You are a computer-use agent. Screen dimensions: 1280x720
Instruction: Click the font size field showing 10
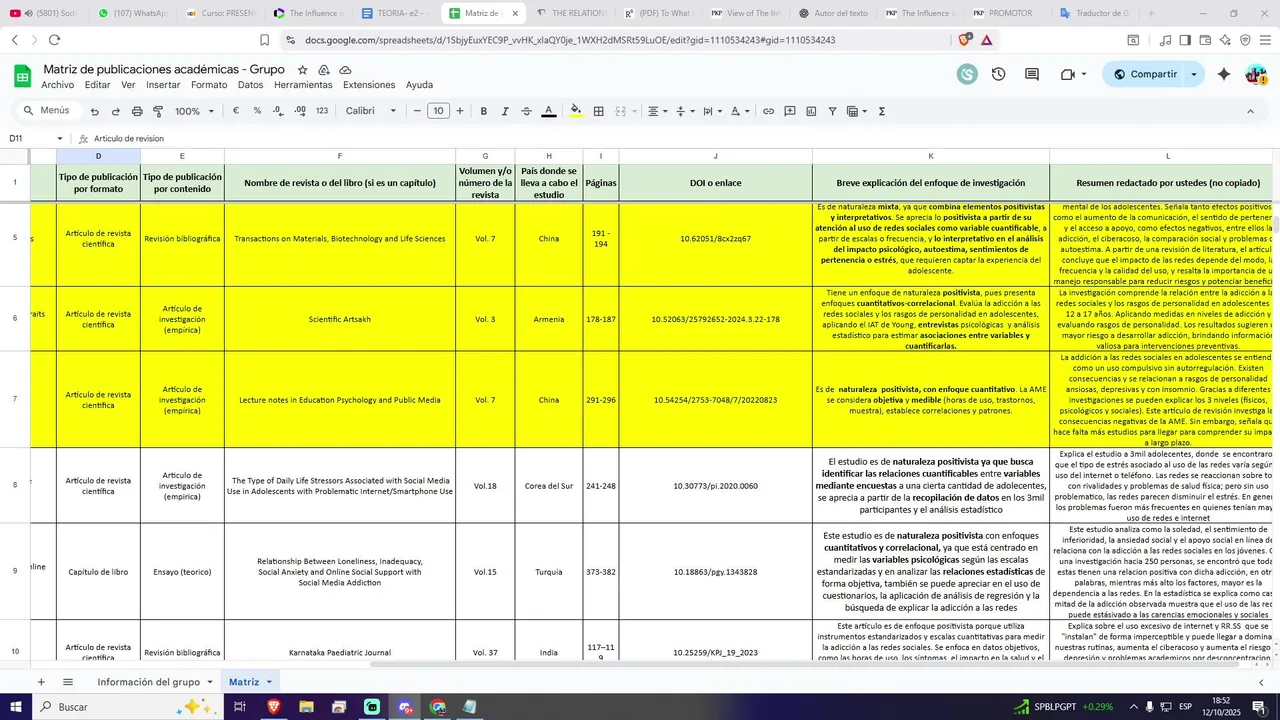438,111
